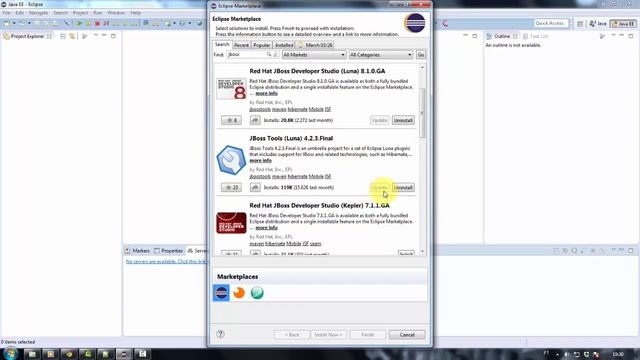Favorite JBoss Tools Luna with star button
Screen dimensions: 640x360
(x=231, y=187)
